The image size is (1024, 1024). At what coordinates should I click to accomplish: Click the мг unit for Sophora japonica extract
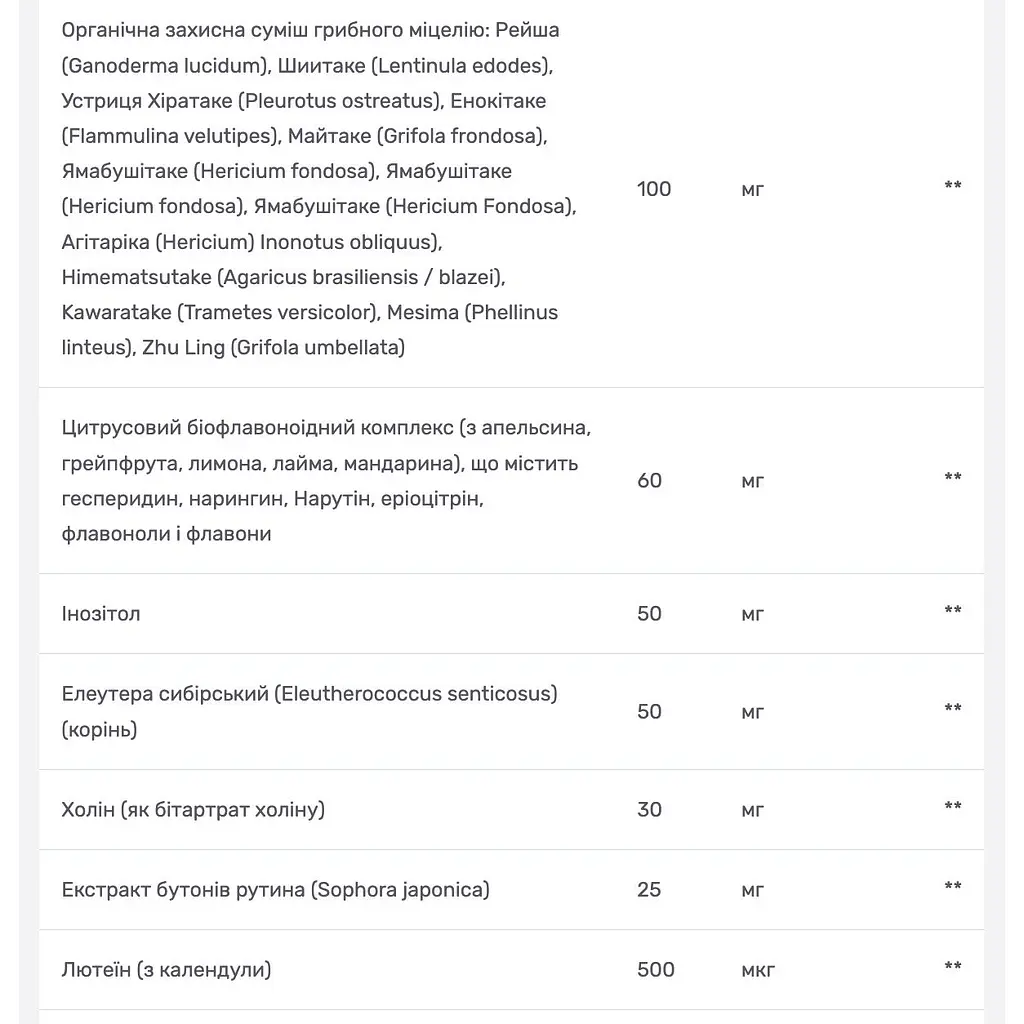(752, 891)
